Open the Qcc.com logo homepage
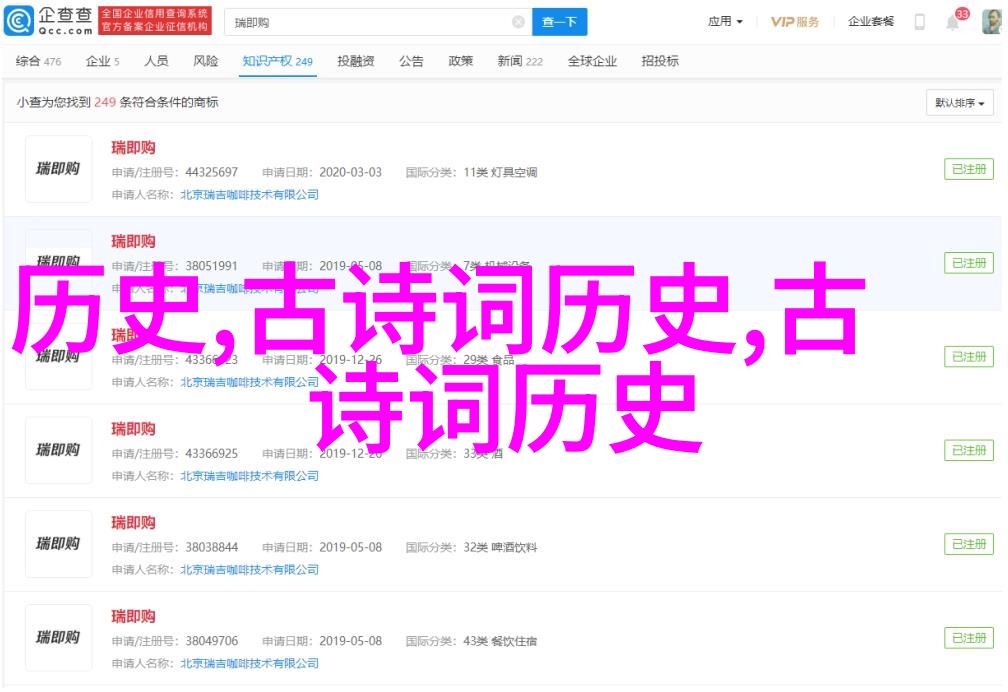 49,21
